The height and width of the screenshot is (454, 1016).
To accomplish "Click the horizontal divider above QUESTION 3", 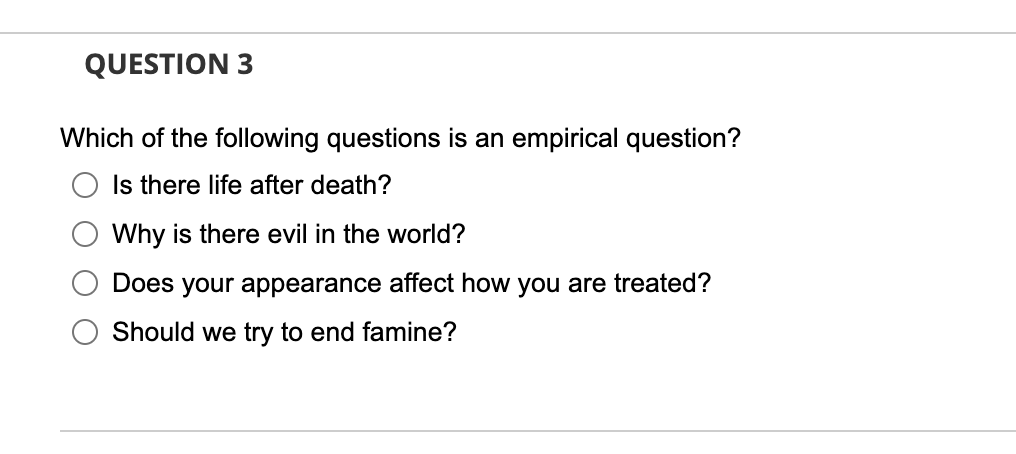I will (508, 32).
